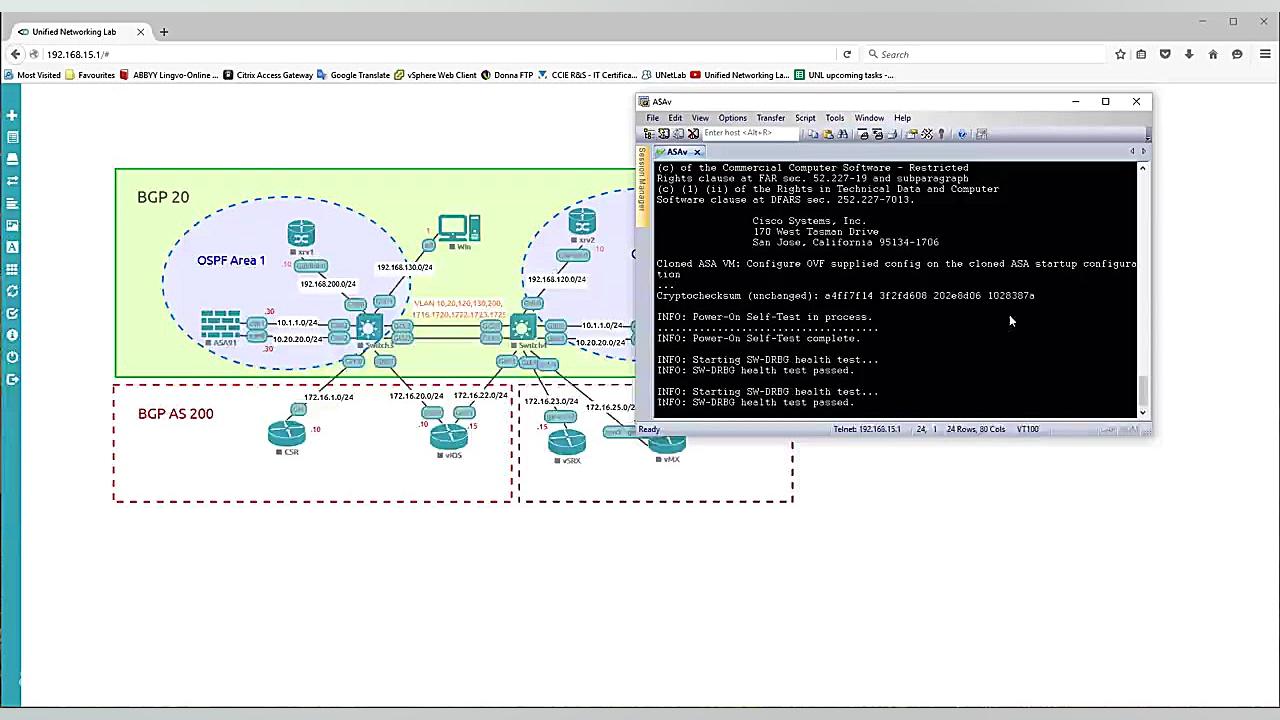Screen dimensions: 1280x720
Task: Bookmark page with Firefox star icon
Action: click(x=1120, y=54)
